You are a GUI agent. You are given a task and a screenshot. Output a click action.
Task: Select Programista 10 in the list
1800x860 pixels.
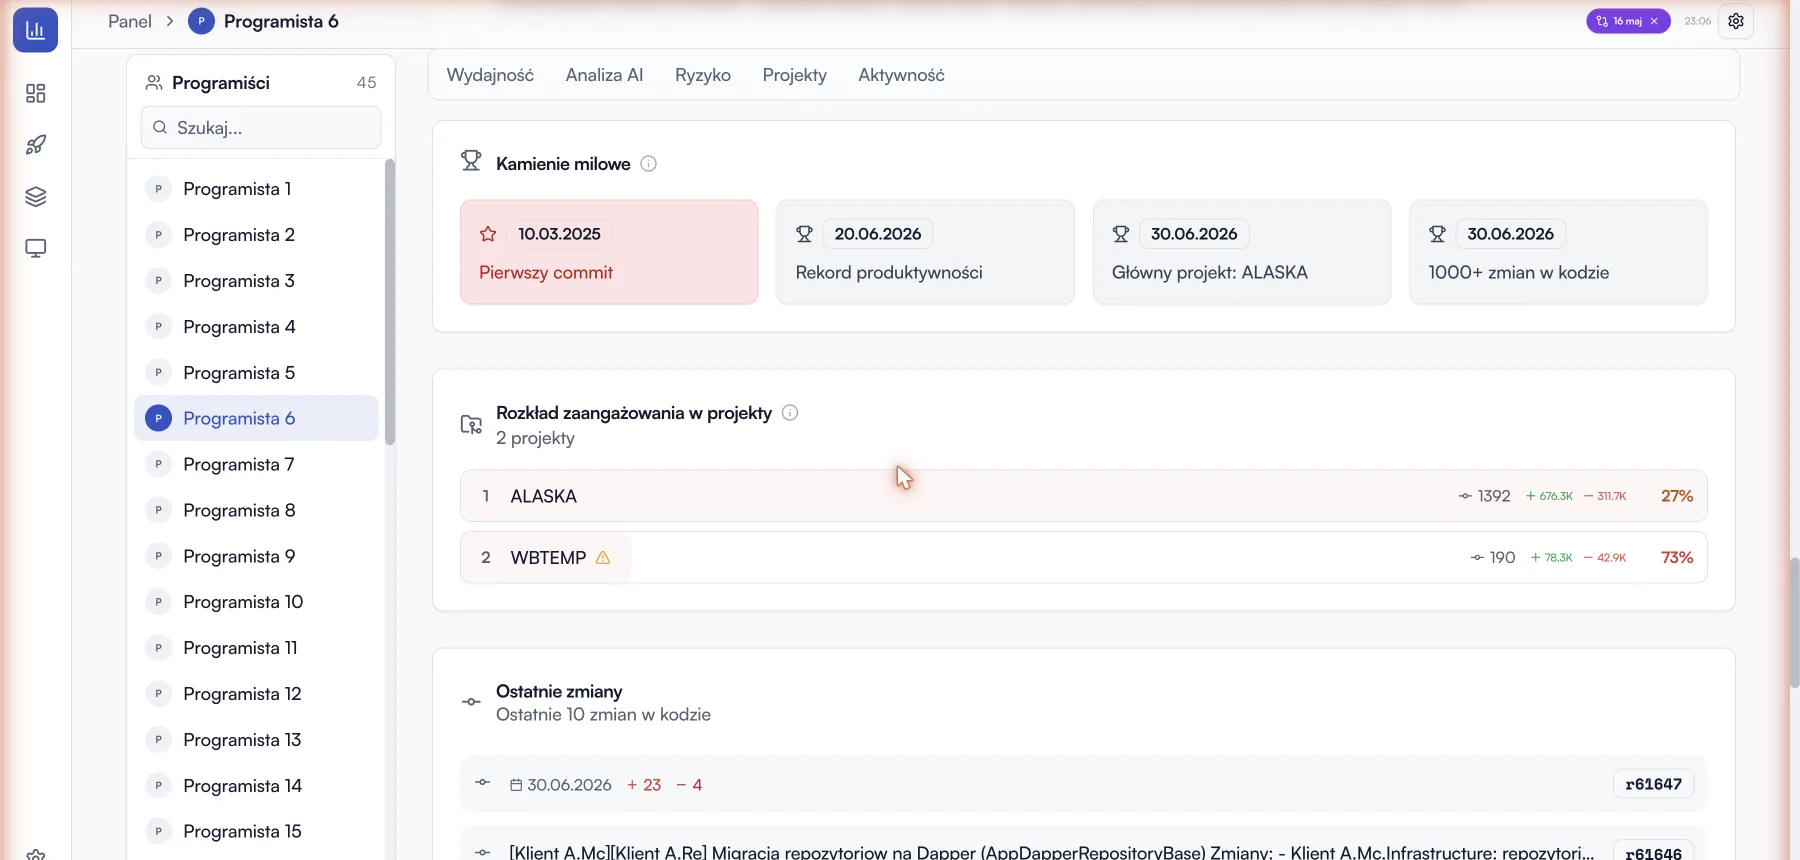pyautogui.click(x=257, y=602)
